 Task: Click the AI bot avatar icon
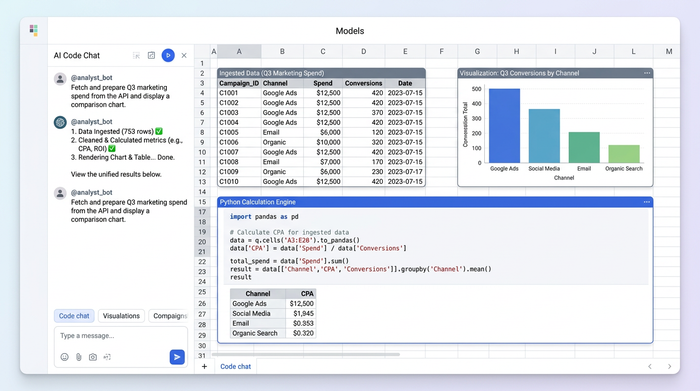click(x=60, y=122)
